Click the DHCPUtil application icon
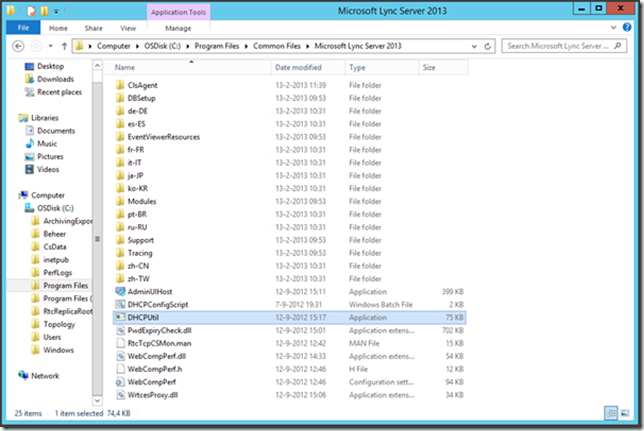This screenshot has height=431, width=644. (x=120, y=317)
